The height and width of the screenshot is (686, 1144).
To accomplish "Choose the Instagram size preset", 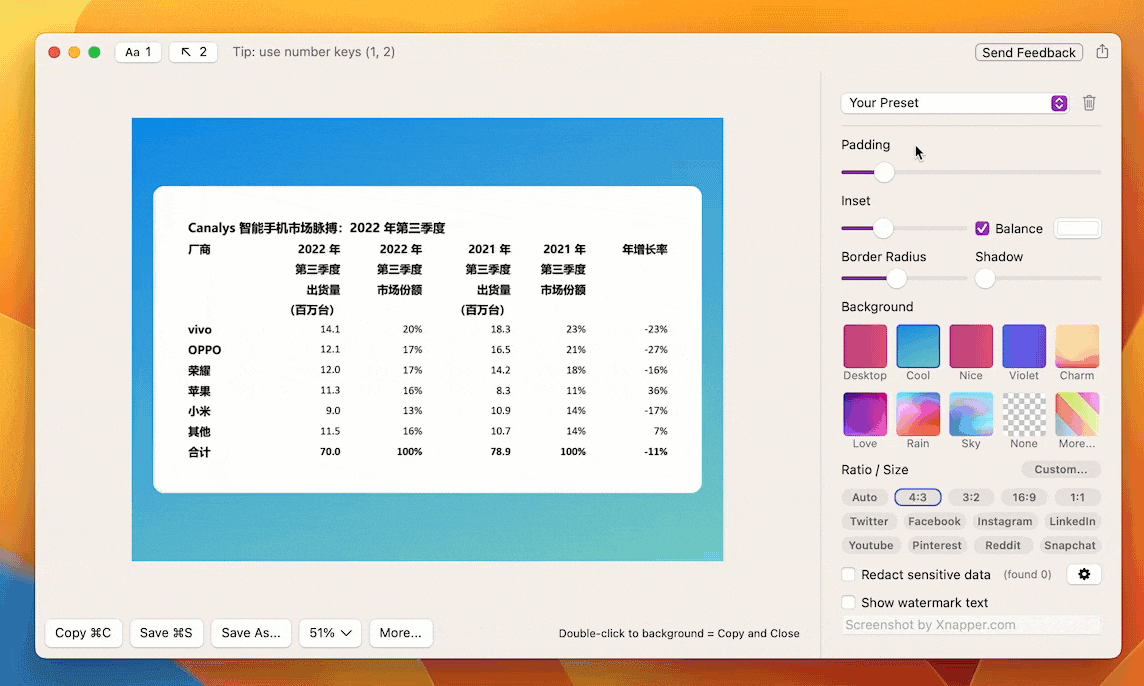I will [1005, 521].
